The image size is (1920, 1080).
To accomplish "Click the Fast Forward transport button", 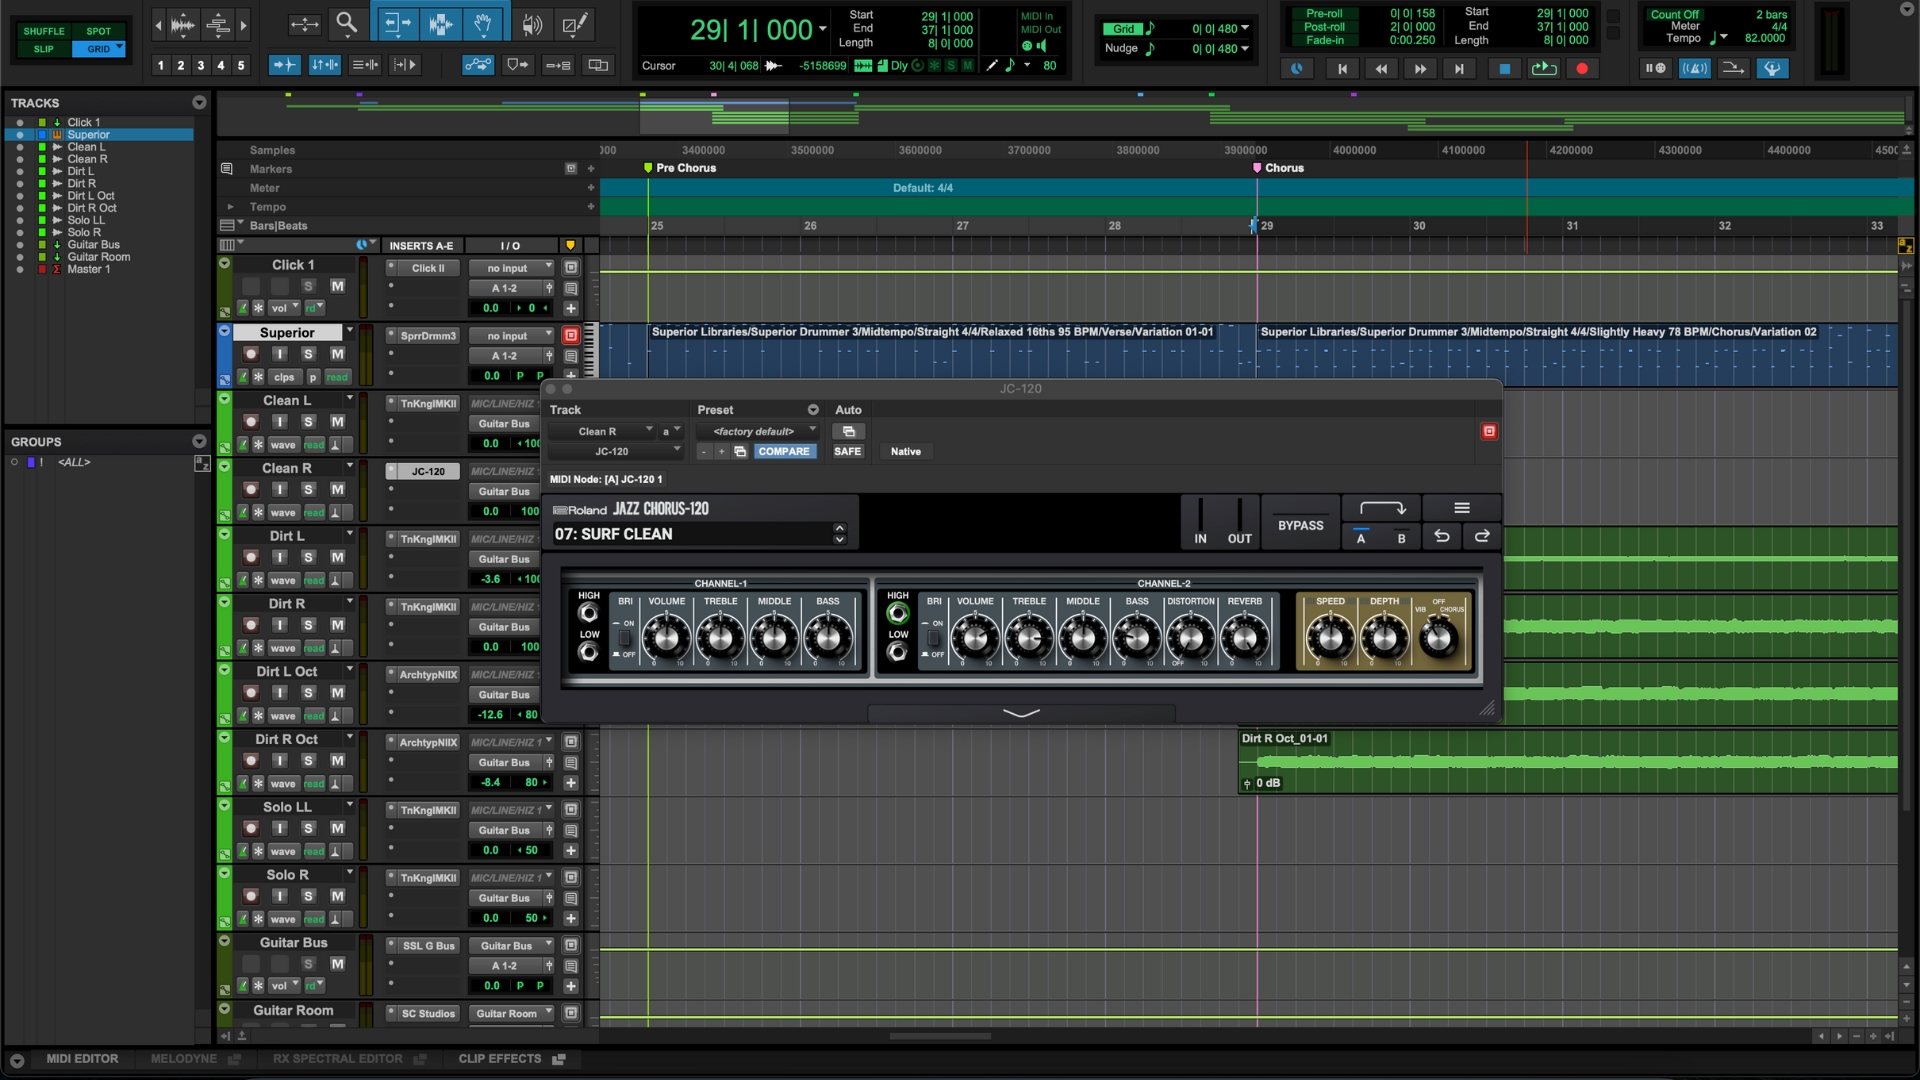I will coord(1420,68).
